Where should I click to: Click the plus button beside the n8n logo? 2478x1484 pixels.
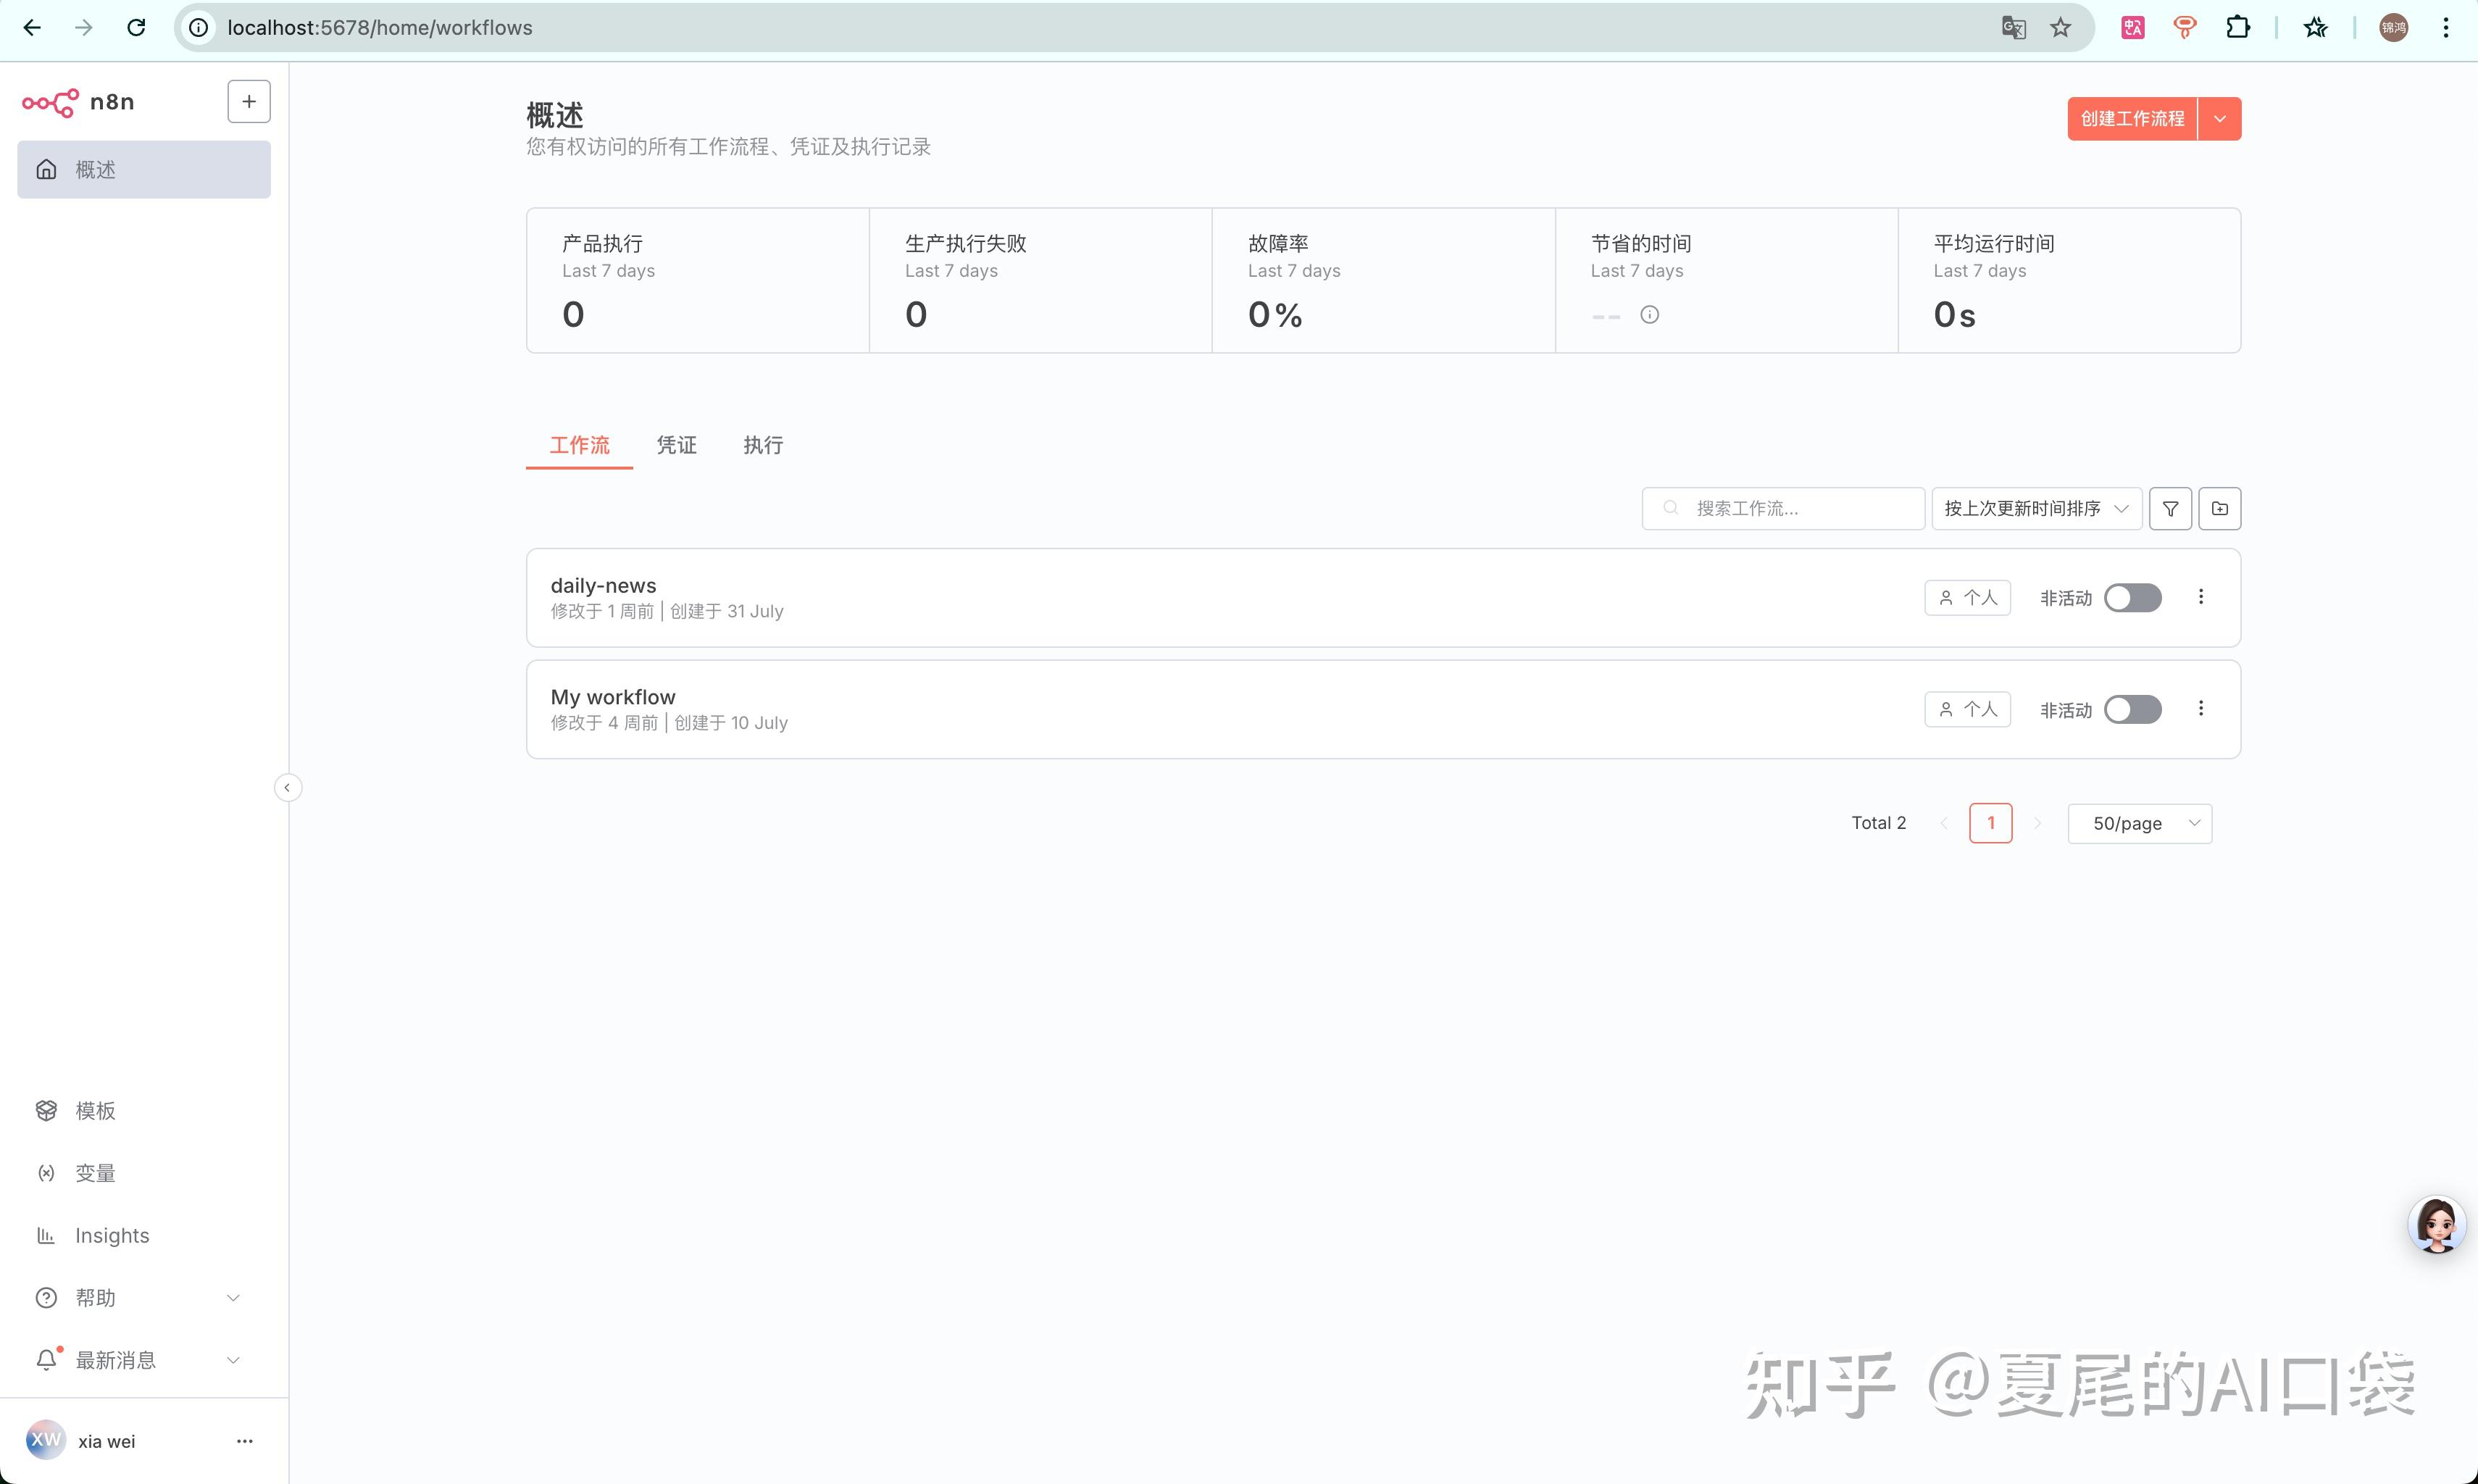(x=249, y=102)
